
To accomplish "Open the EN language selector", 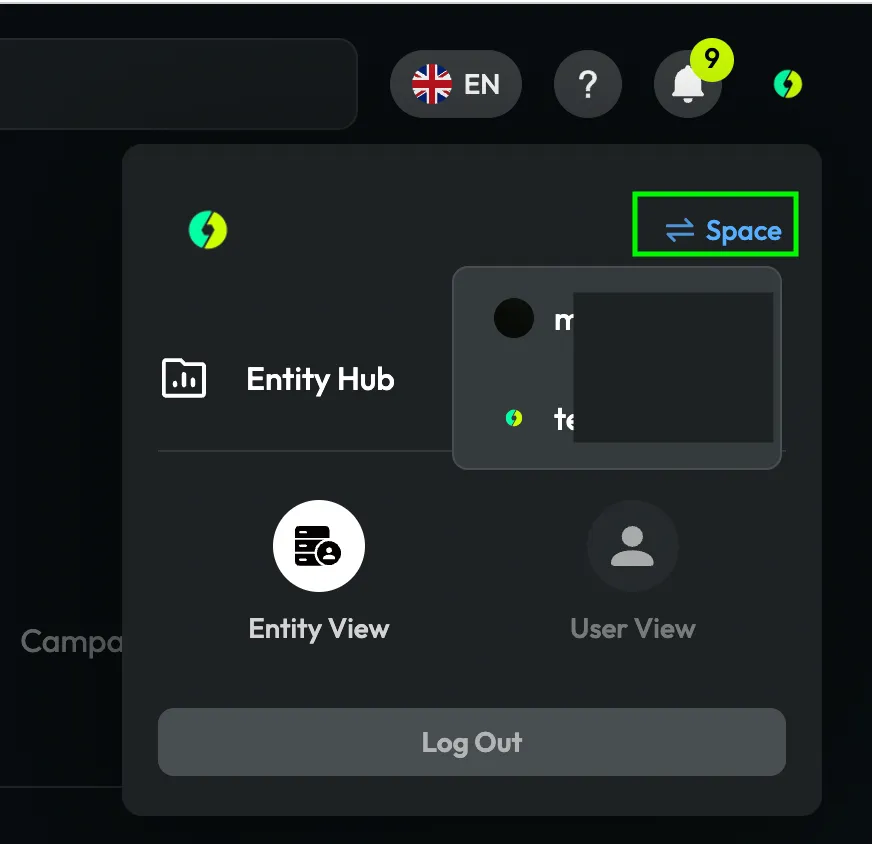I will pos(456,84).
